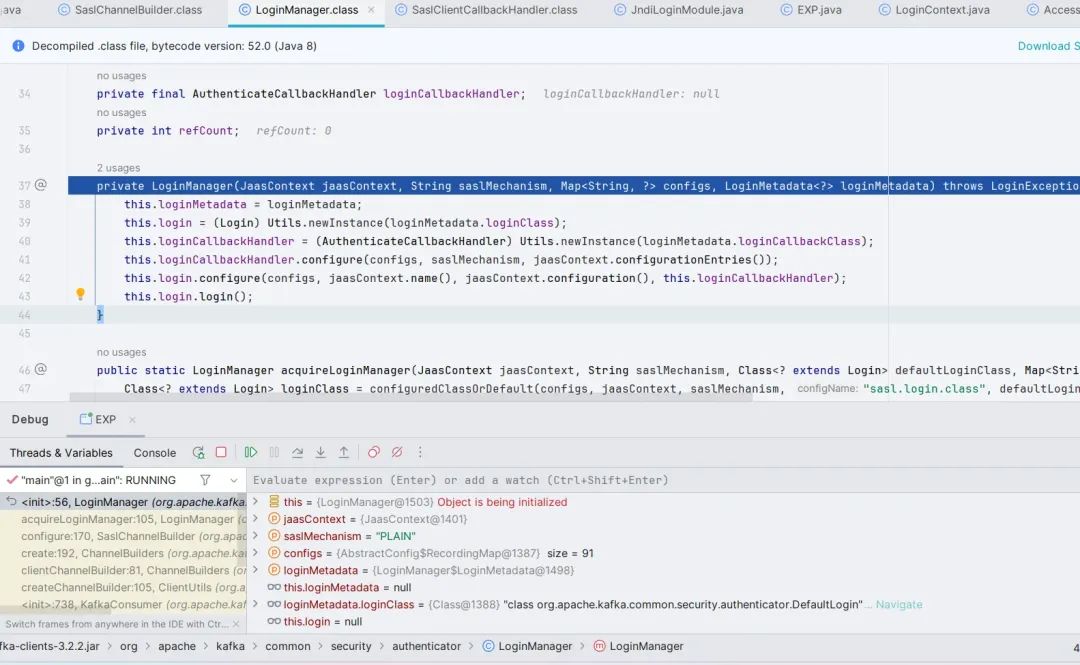
Task: Click the lightbulb intention icon on line 43
Action: click(x=81, y=294)
